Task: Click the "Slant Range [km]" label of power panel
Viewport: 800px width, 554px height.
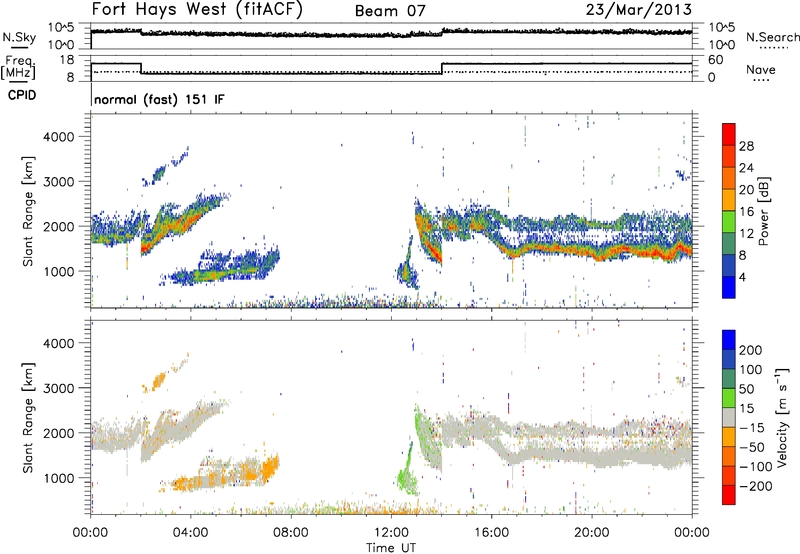Action: (x=28, y=211)
